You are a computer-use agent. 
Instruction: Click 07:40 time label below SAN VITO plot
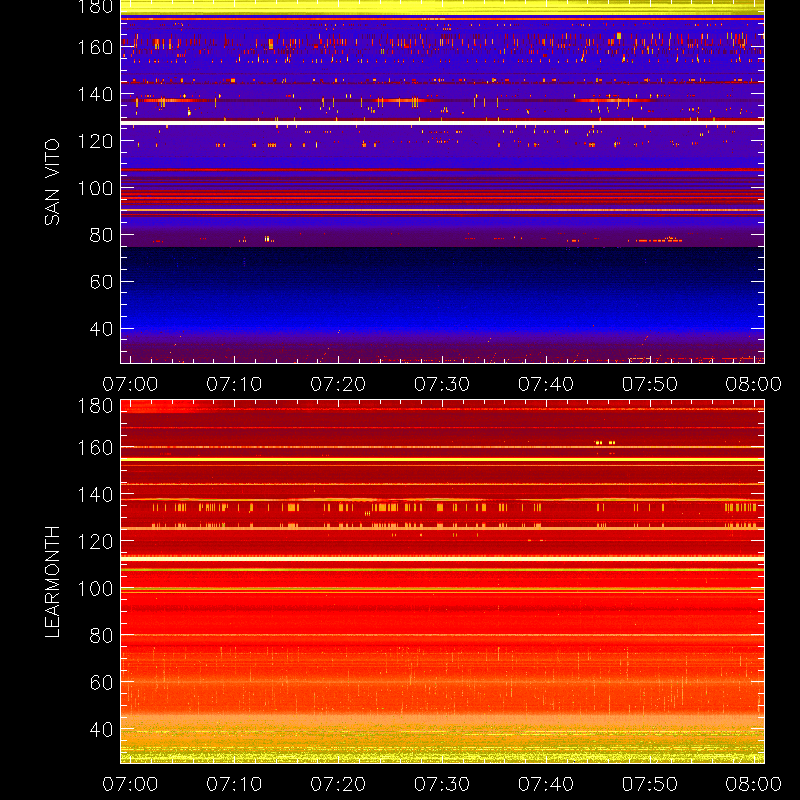[546, 384]
